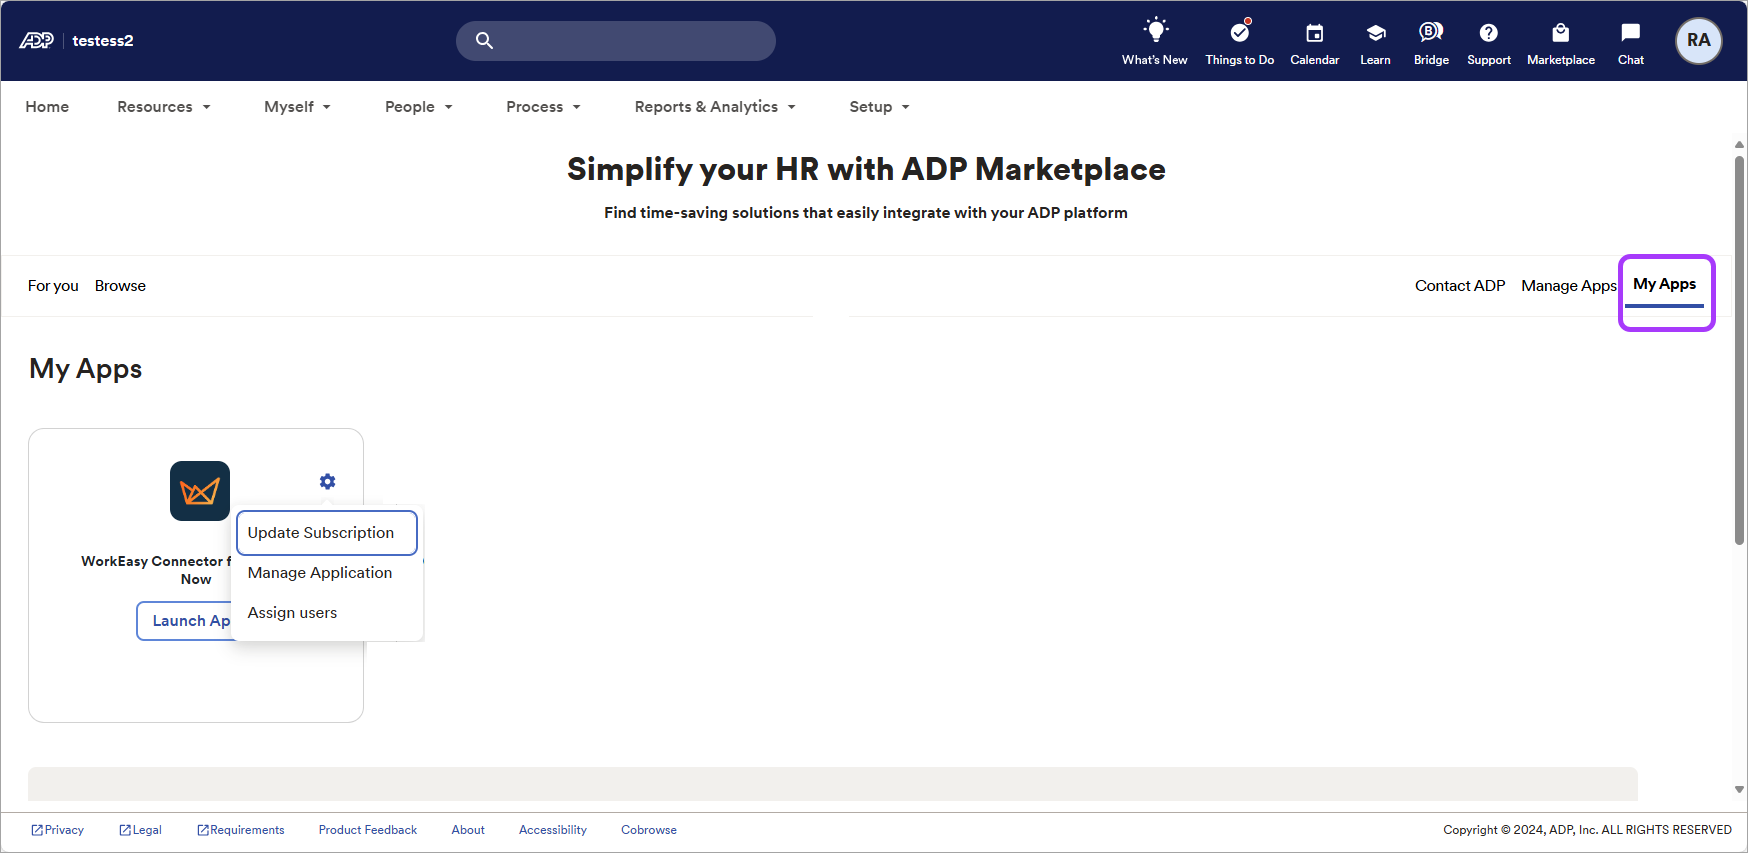1748x853 pixels.
Task: Click inside the search field
Action: 616,41
